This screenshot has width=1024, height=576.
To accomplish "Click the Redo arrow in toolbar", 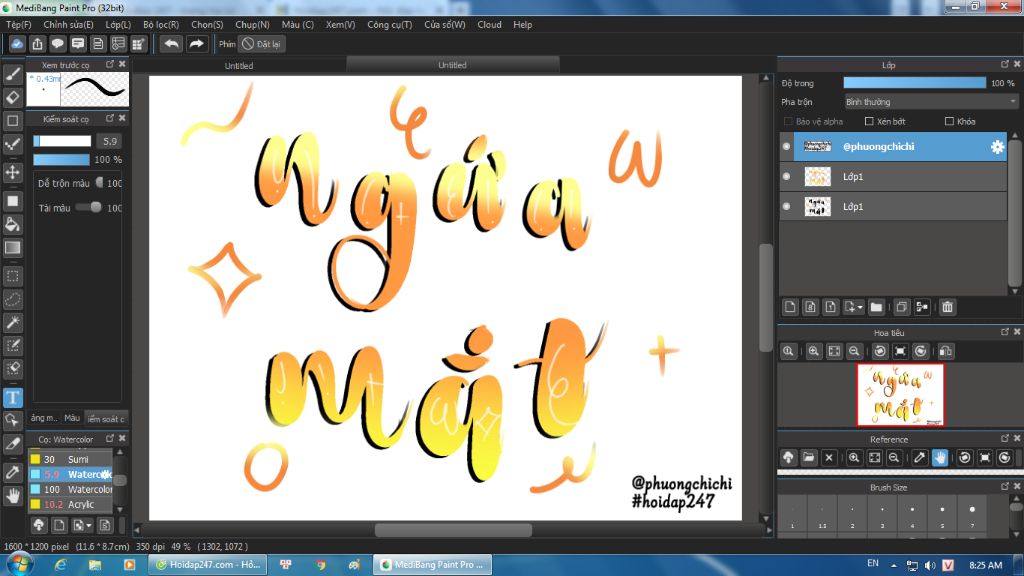I will click(x=196, y=44).
